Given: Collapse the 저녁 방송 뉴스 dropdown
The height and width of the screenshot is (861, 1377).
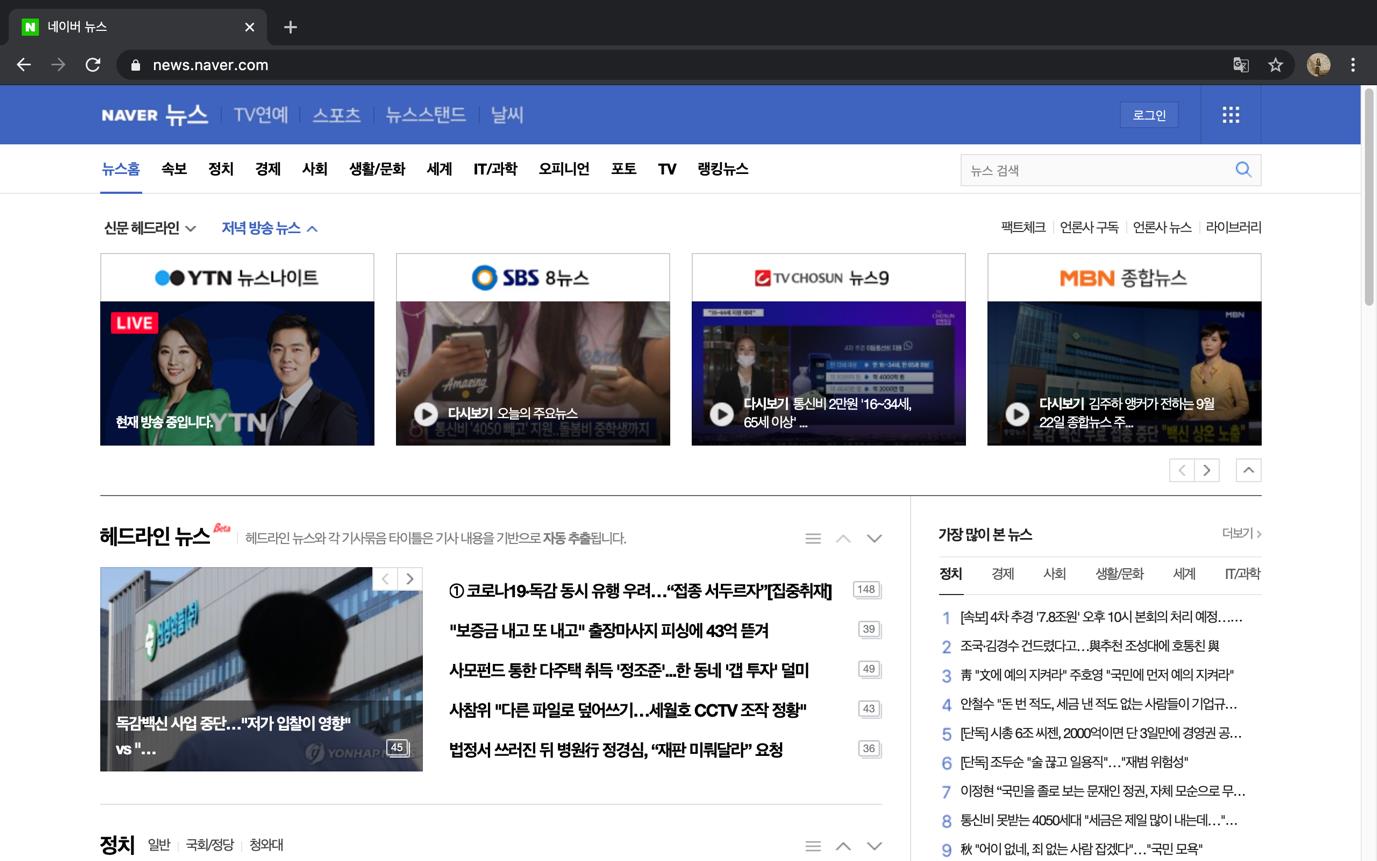Looking at the screenshot, I should [270, 228].
